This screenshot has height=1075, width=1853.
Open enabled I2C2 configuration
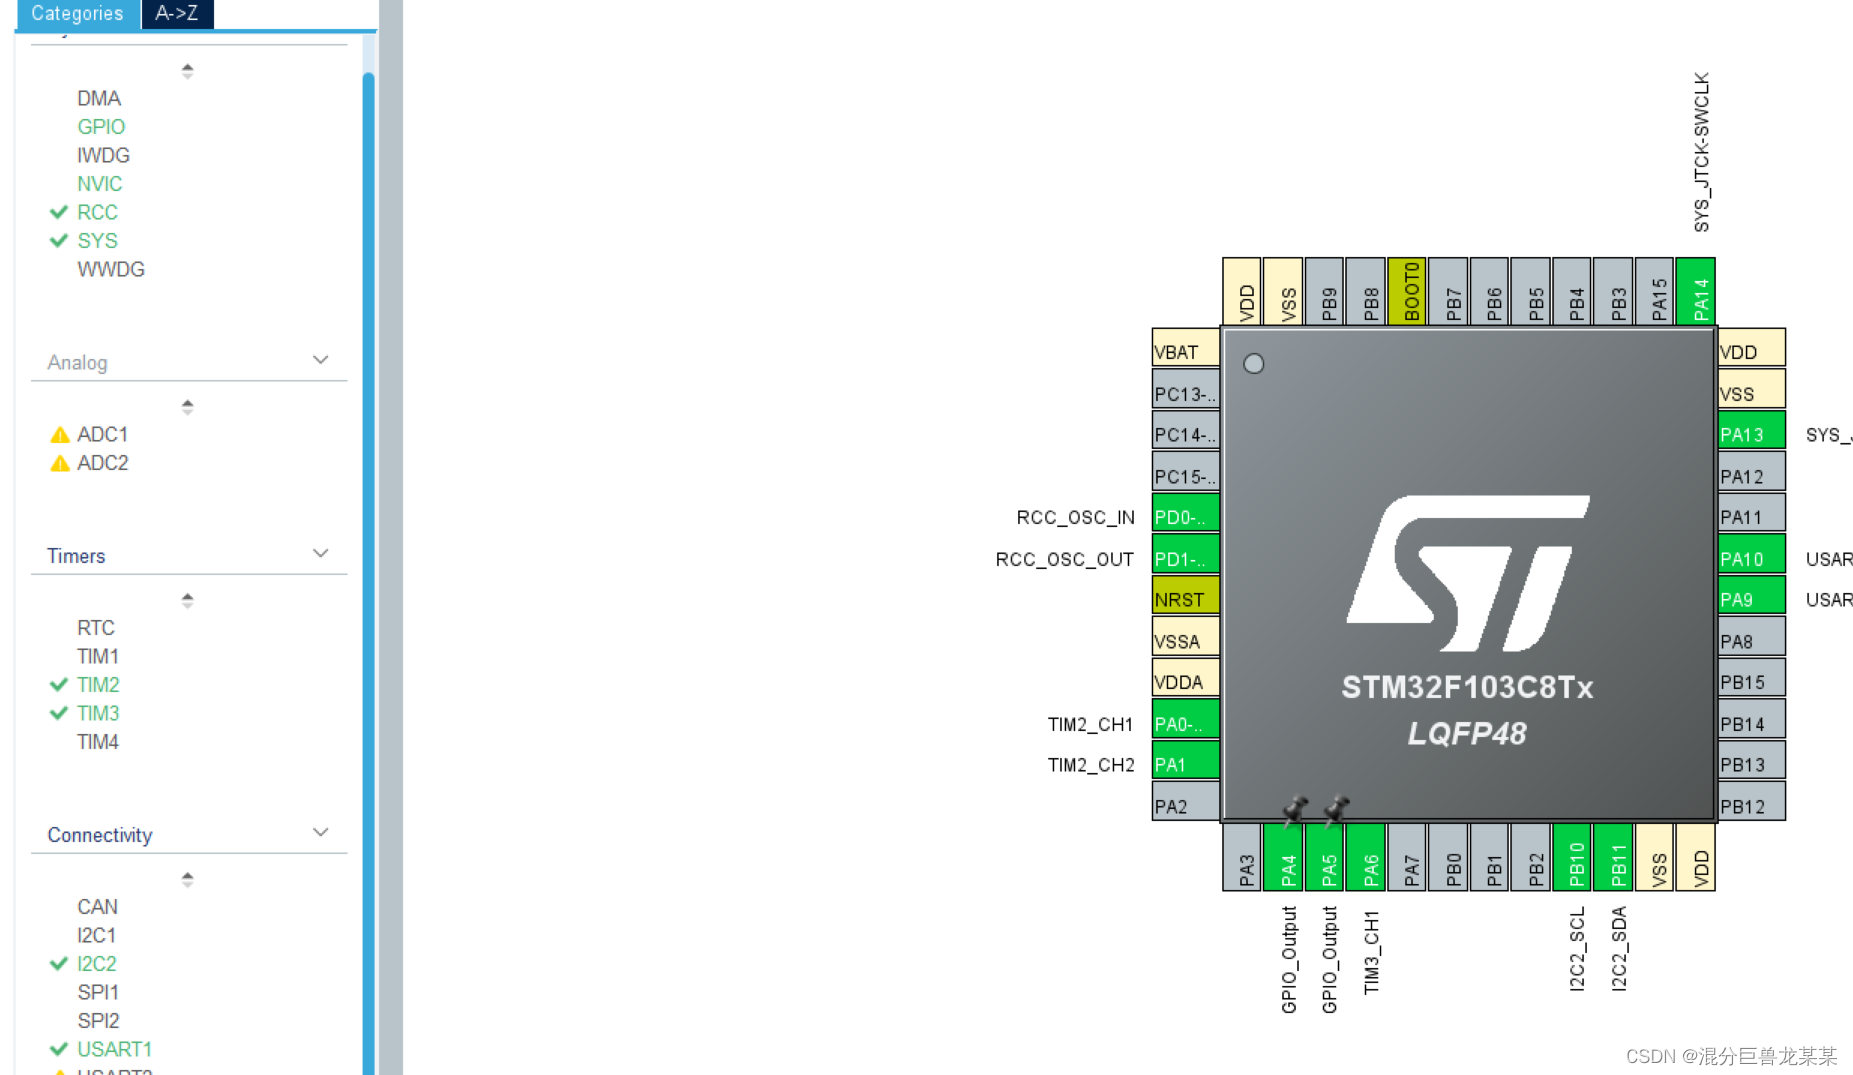pos(96,964)
